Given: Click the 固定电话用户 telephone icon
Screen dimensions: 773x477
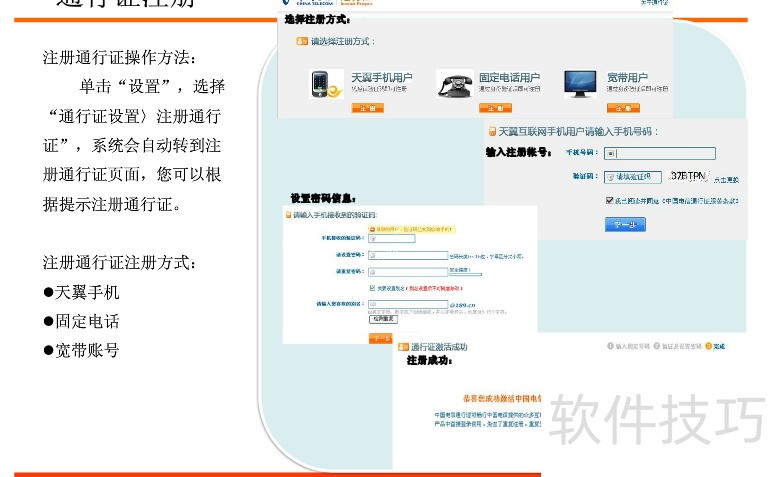Looking at the screenshot, I should point(454,85).
